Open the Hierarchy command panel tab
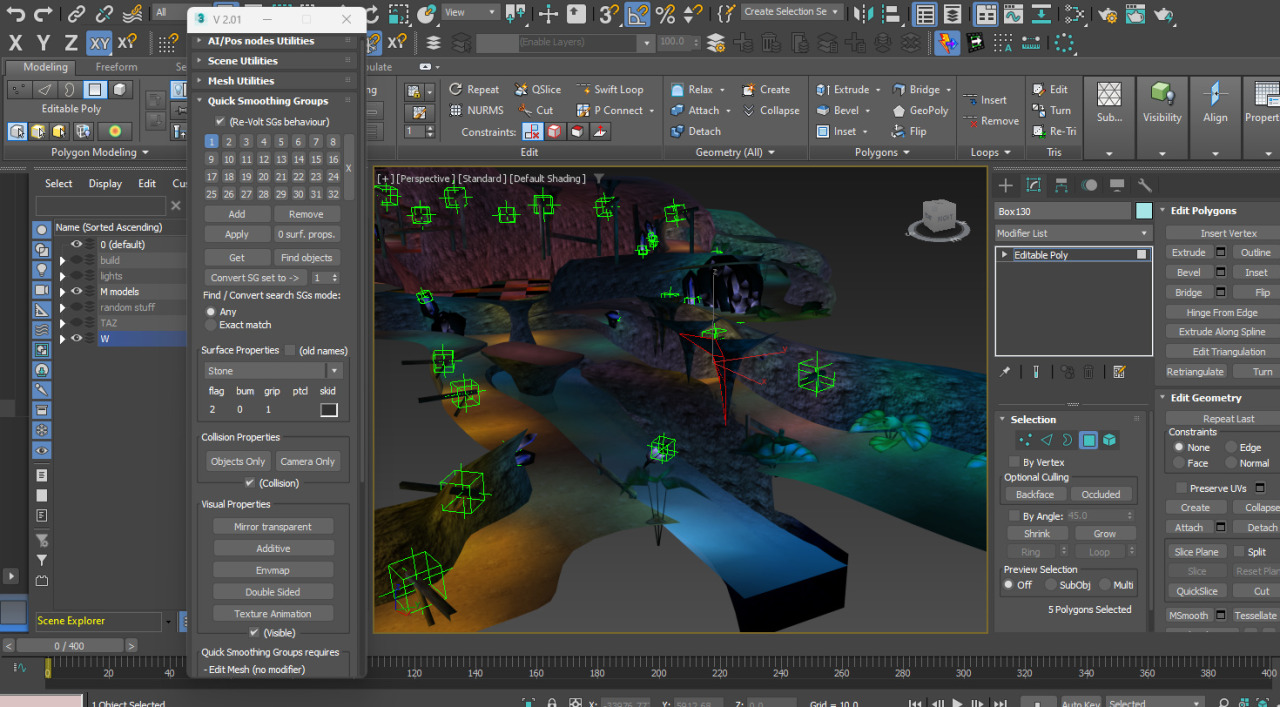Image resolution: width=1280 pixels, height=707 pixels. tap(1062, 185)
